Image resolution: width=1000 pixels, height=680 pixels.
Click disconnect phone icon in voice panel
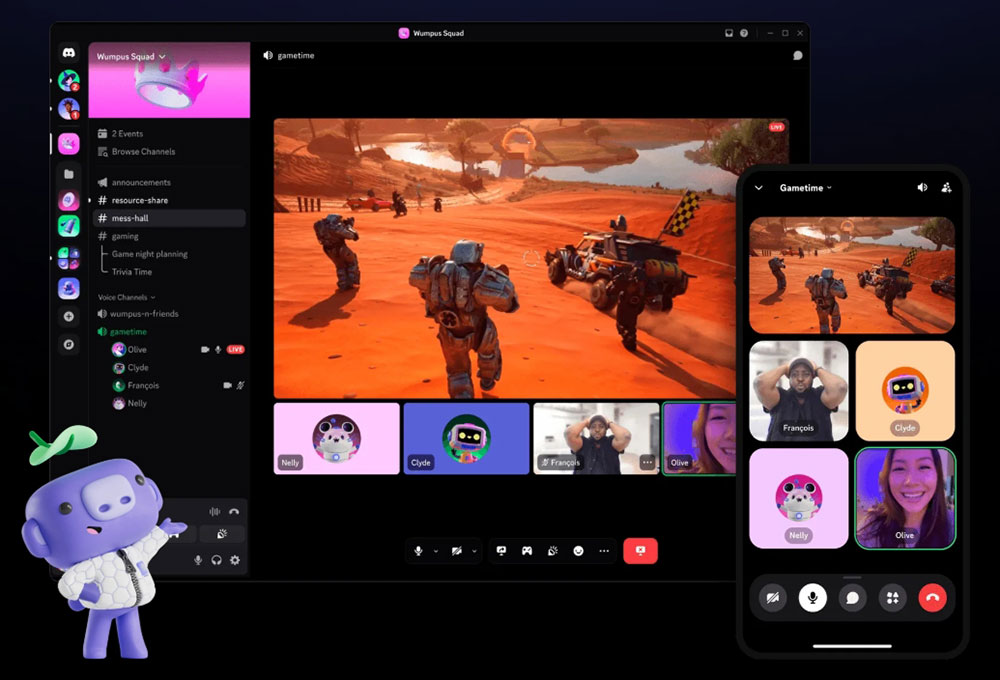click(234, 512)
